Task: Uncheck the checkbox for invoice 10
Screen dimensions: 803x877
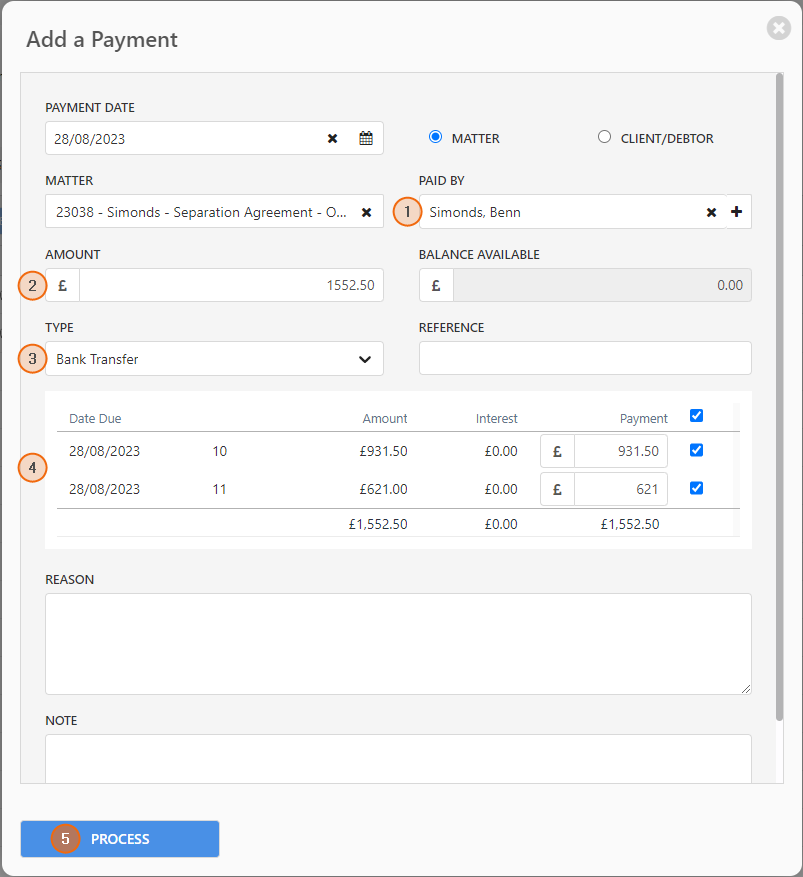Action: [696, 450]
